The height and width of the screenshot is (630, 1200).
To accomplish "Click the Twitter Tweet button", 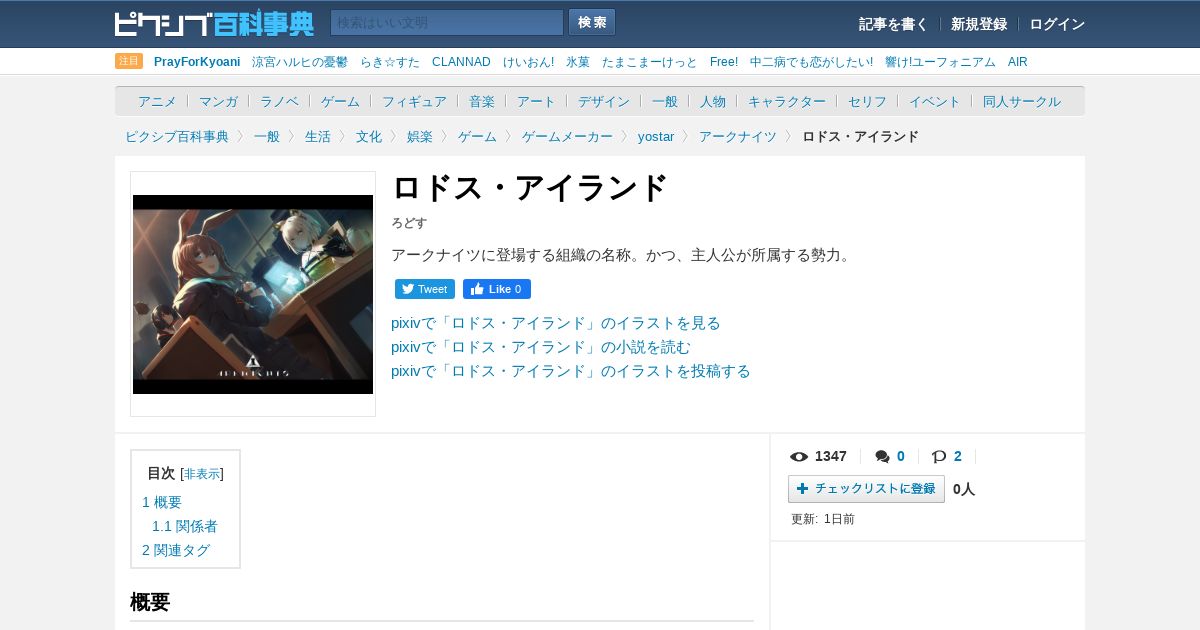I will pyautogui.click(x=425, y=289).
